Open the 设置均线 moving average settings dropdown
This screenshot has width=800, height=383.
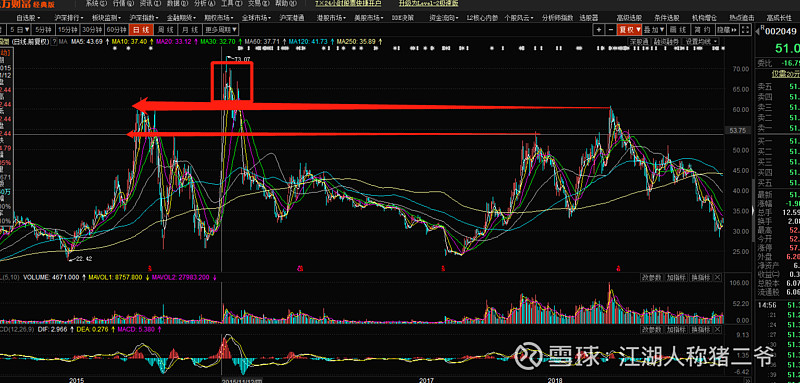click(701, 41)
